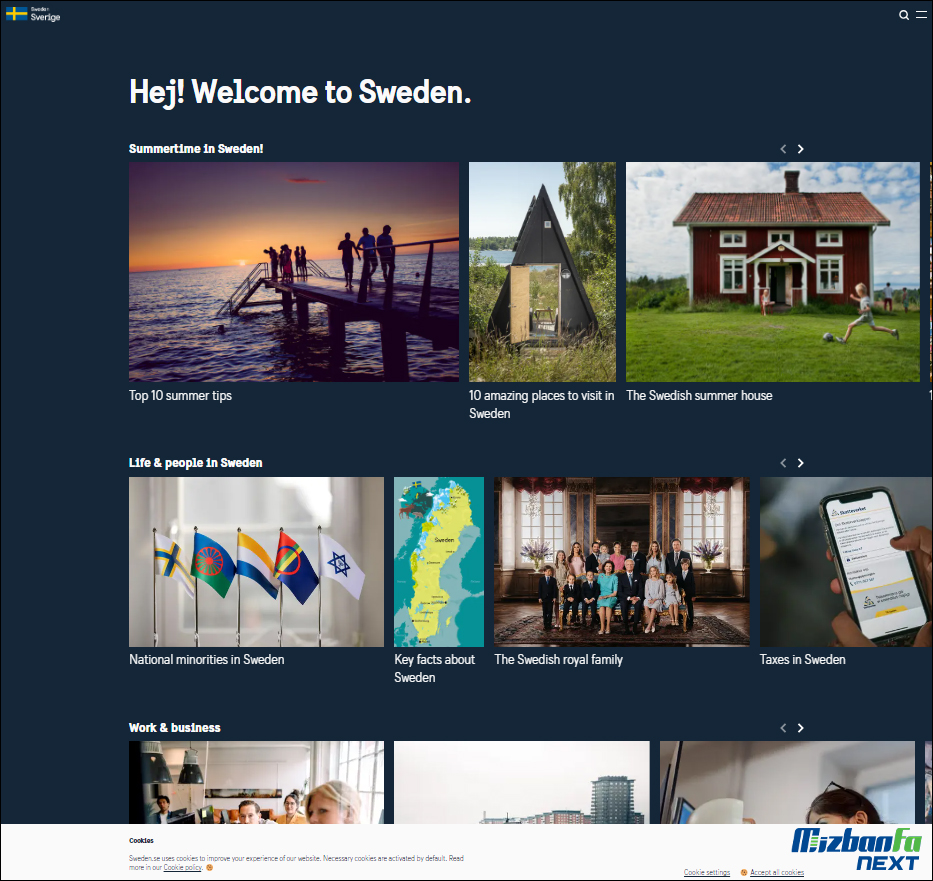Screen dimensions: 933x881
Task: Show next Summertime in Sweden items
Action: point(800,149)
